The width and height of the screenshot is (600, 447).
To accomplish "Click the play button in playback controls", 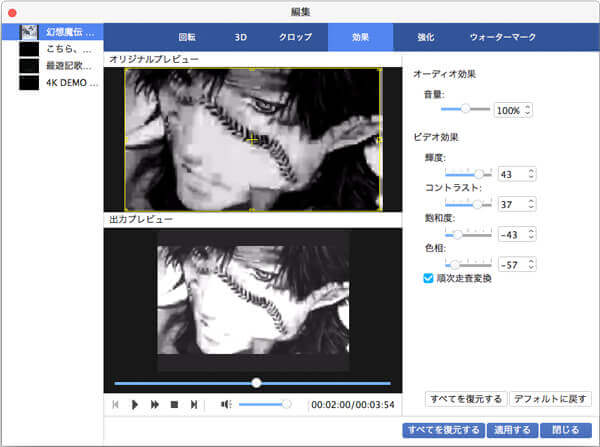I will coord(135,404).
